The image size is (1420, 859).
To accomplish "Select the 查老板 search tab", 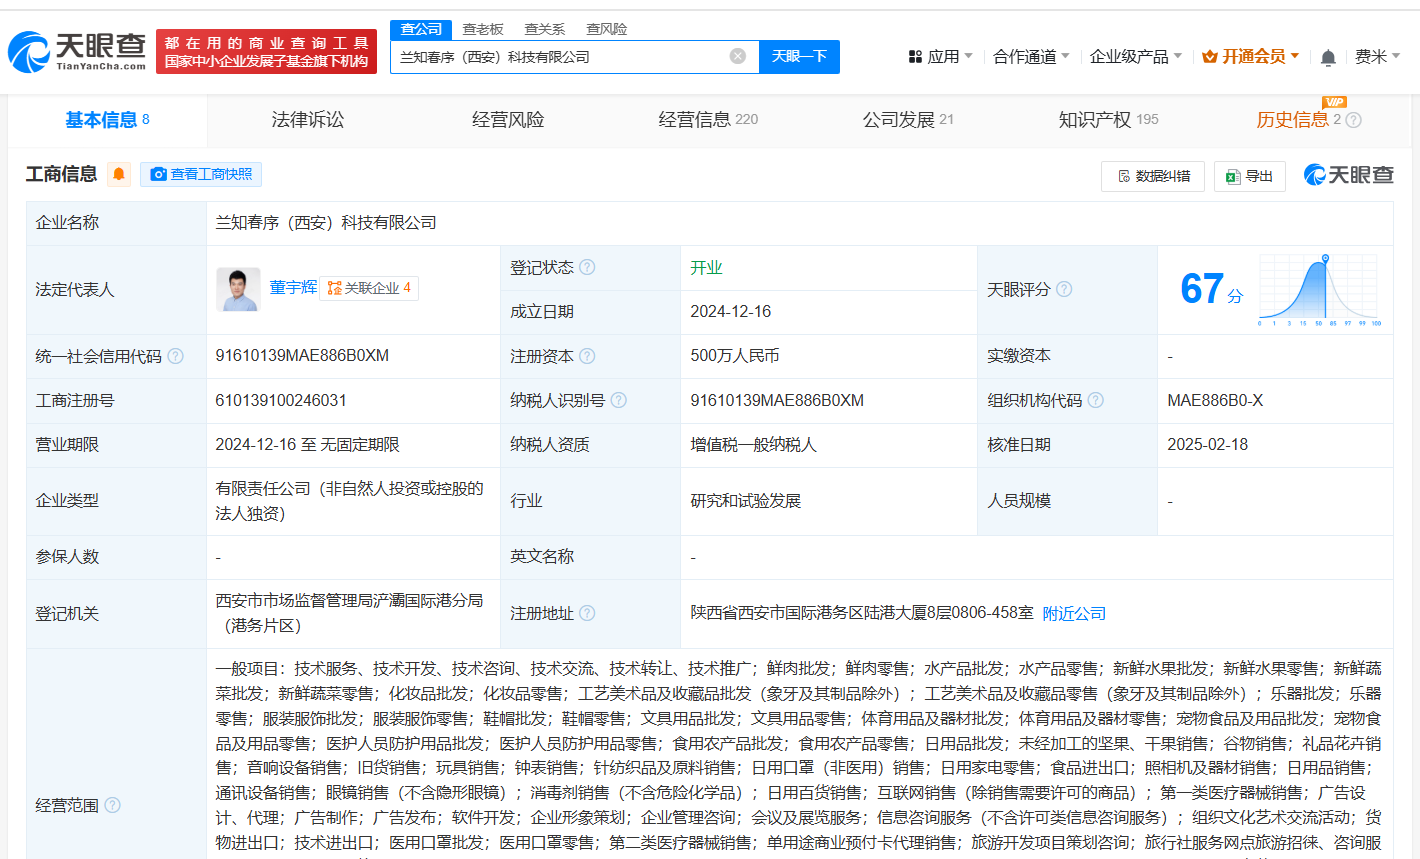I will [x=483, y=29].
